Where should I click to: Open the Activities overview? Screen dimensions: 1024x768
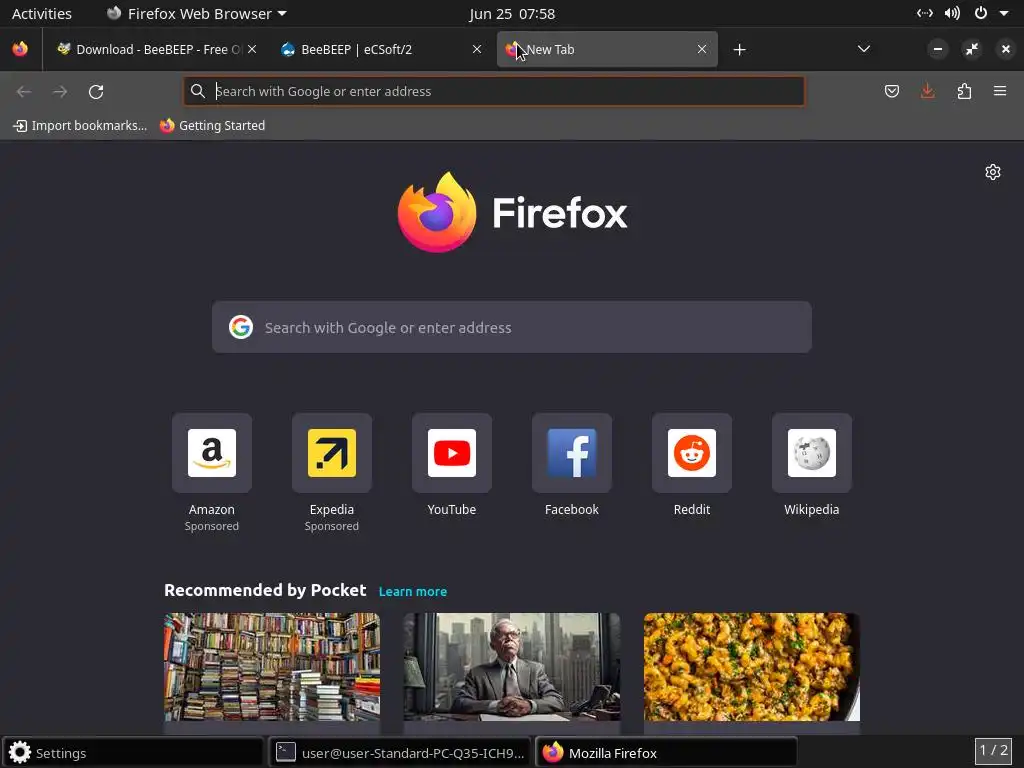[x=42, y=14]
